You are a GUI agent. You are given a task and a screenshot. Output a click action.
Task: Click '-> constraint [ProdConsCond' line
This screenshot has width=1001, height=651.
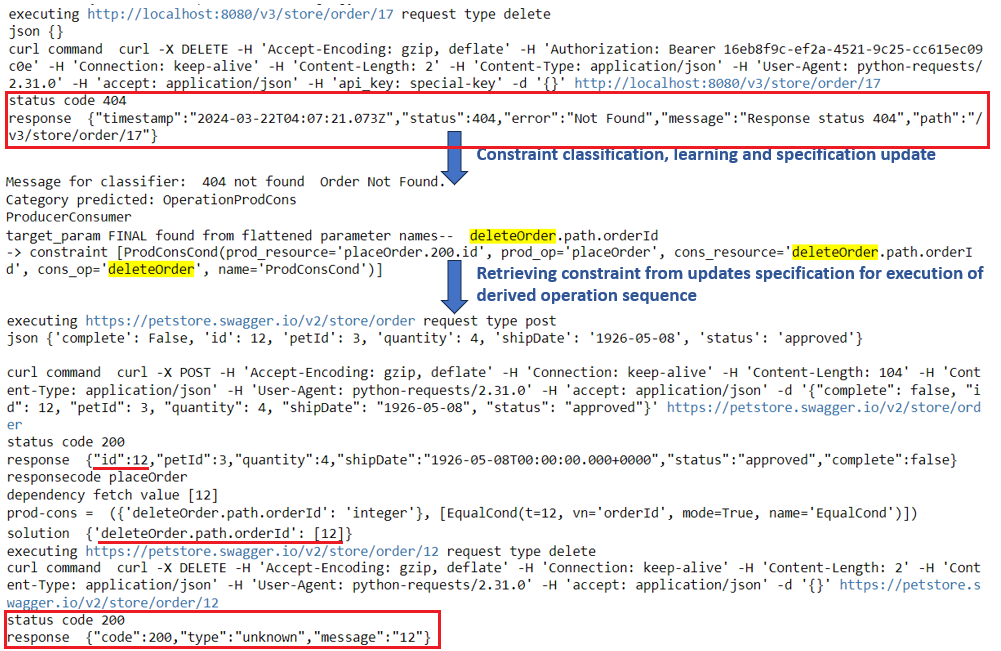(x=490, y=261)
